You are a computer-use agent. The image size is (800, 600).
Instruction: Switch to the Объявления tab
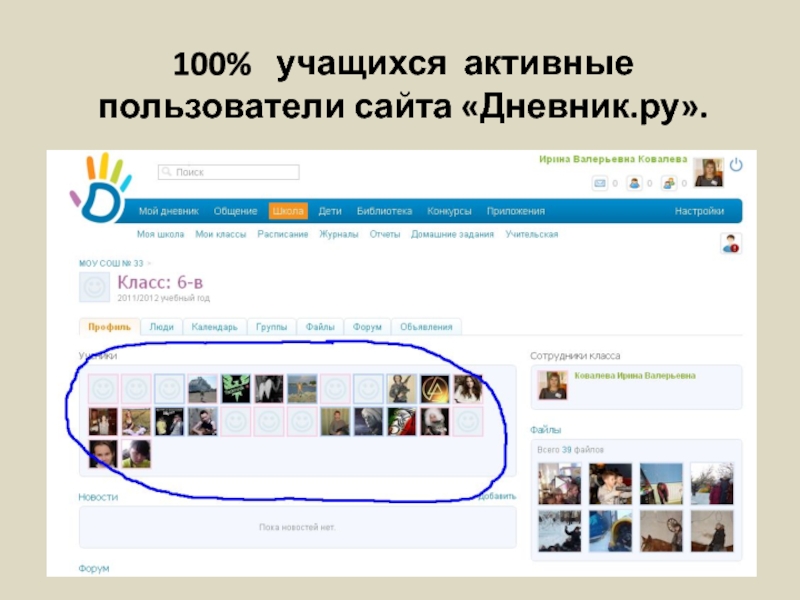426,327
